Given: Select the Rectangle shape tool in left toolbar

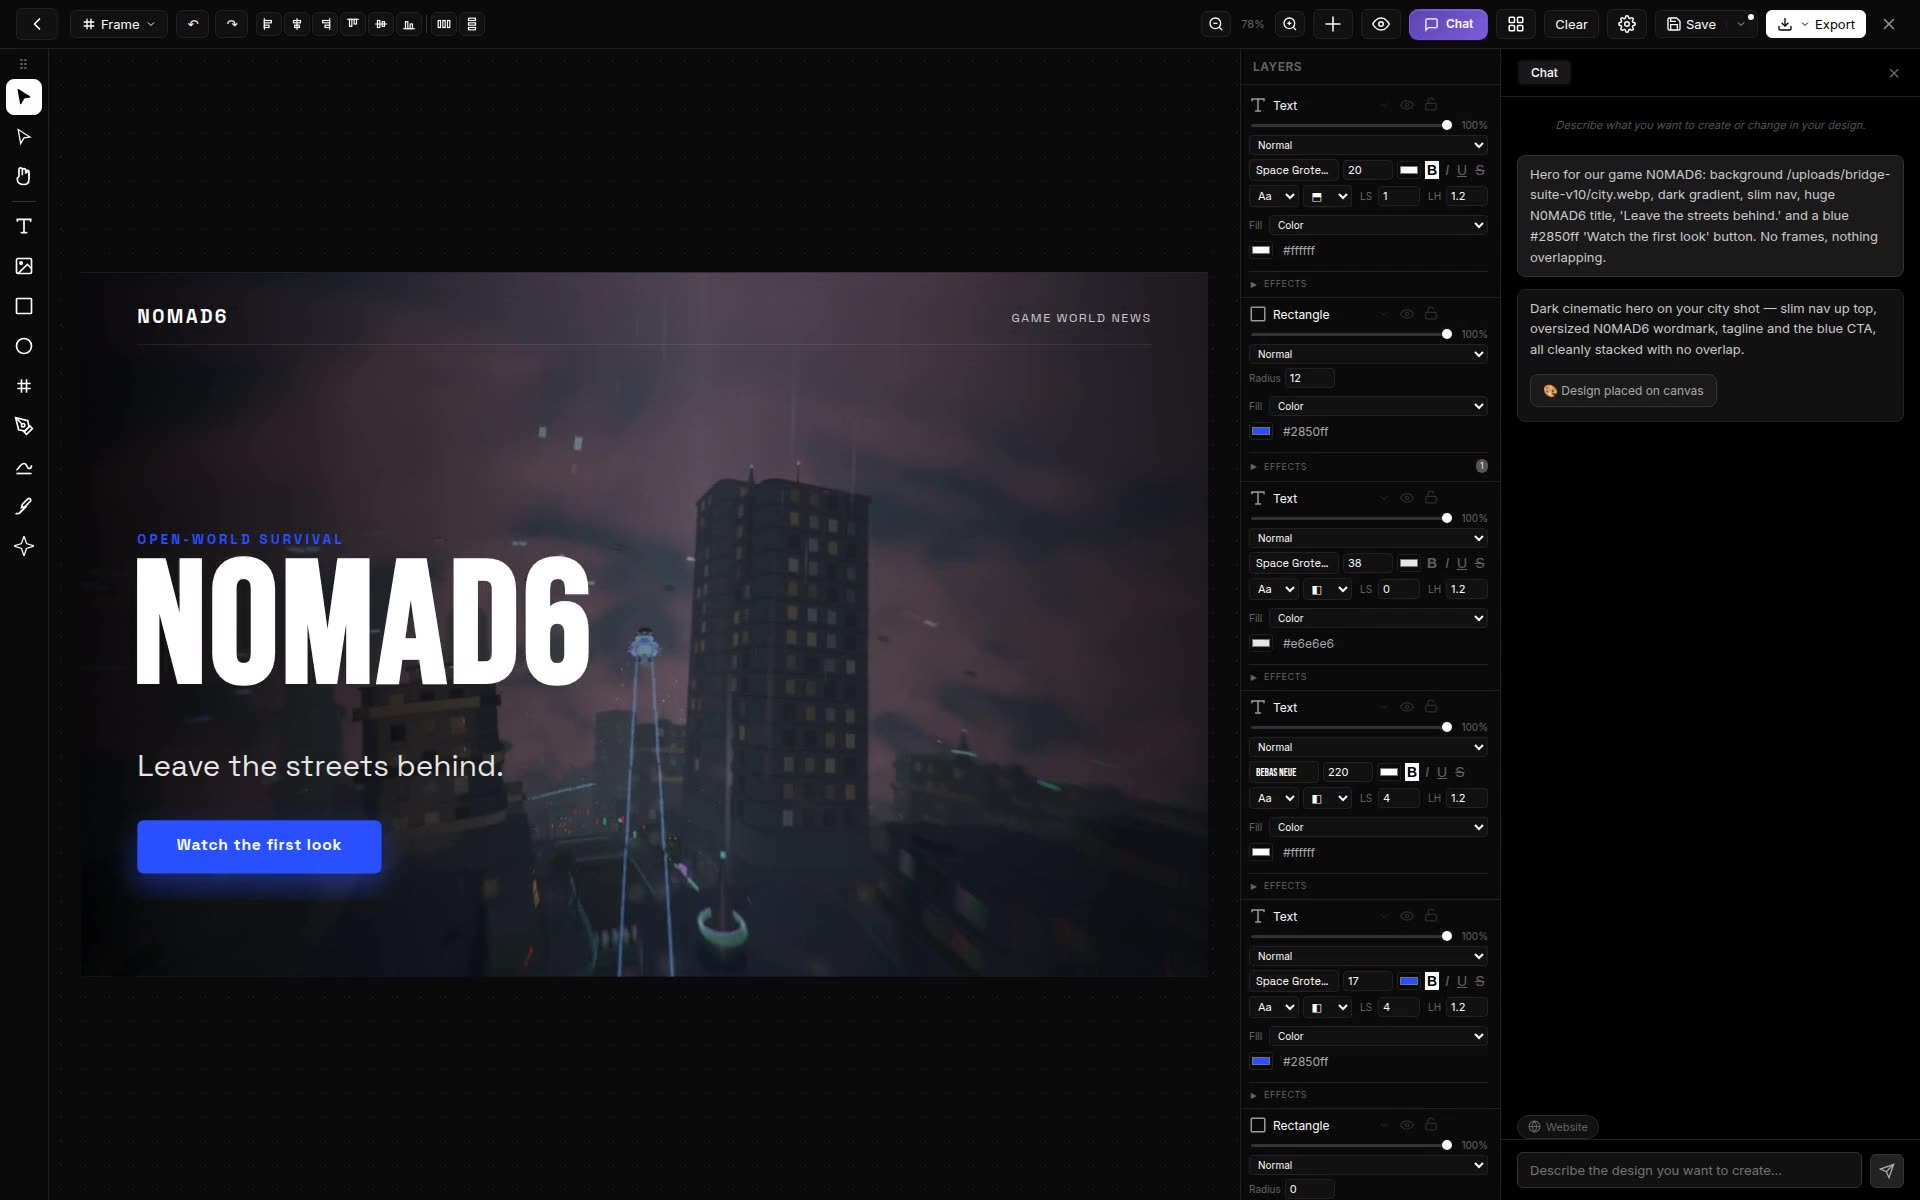Looking at the screenshot, I should tap(24, 306).
